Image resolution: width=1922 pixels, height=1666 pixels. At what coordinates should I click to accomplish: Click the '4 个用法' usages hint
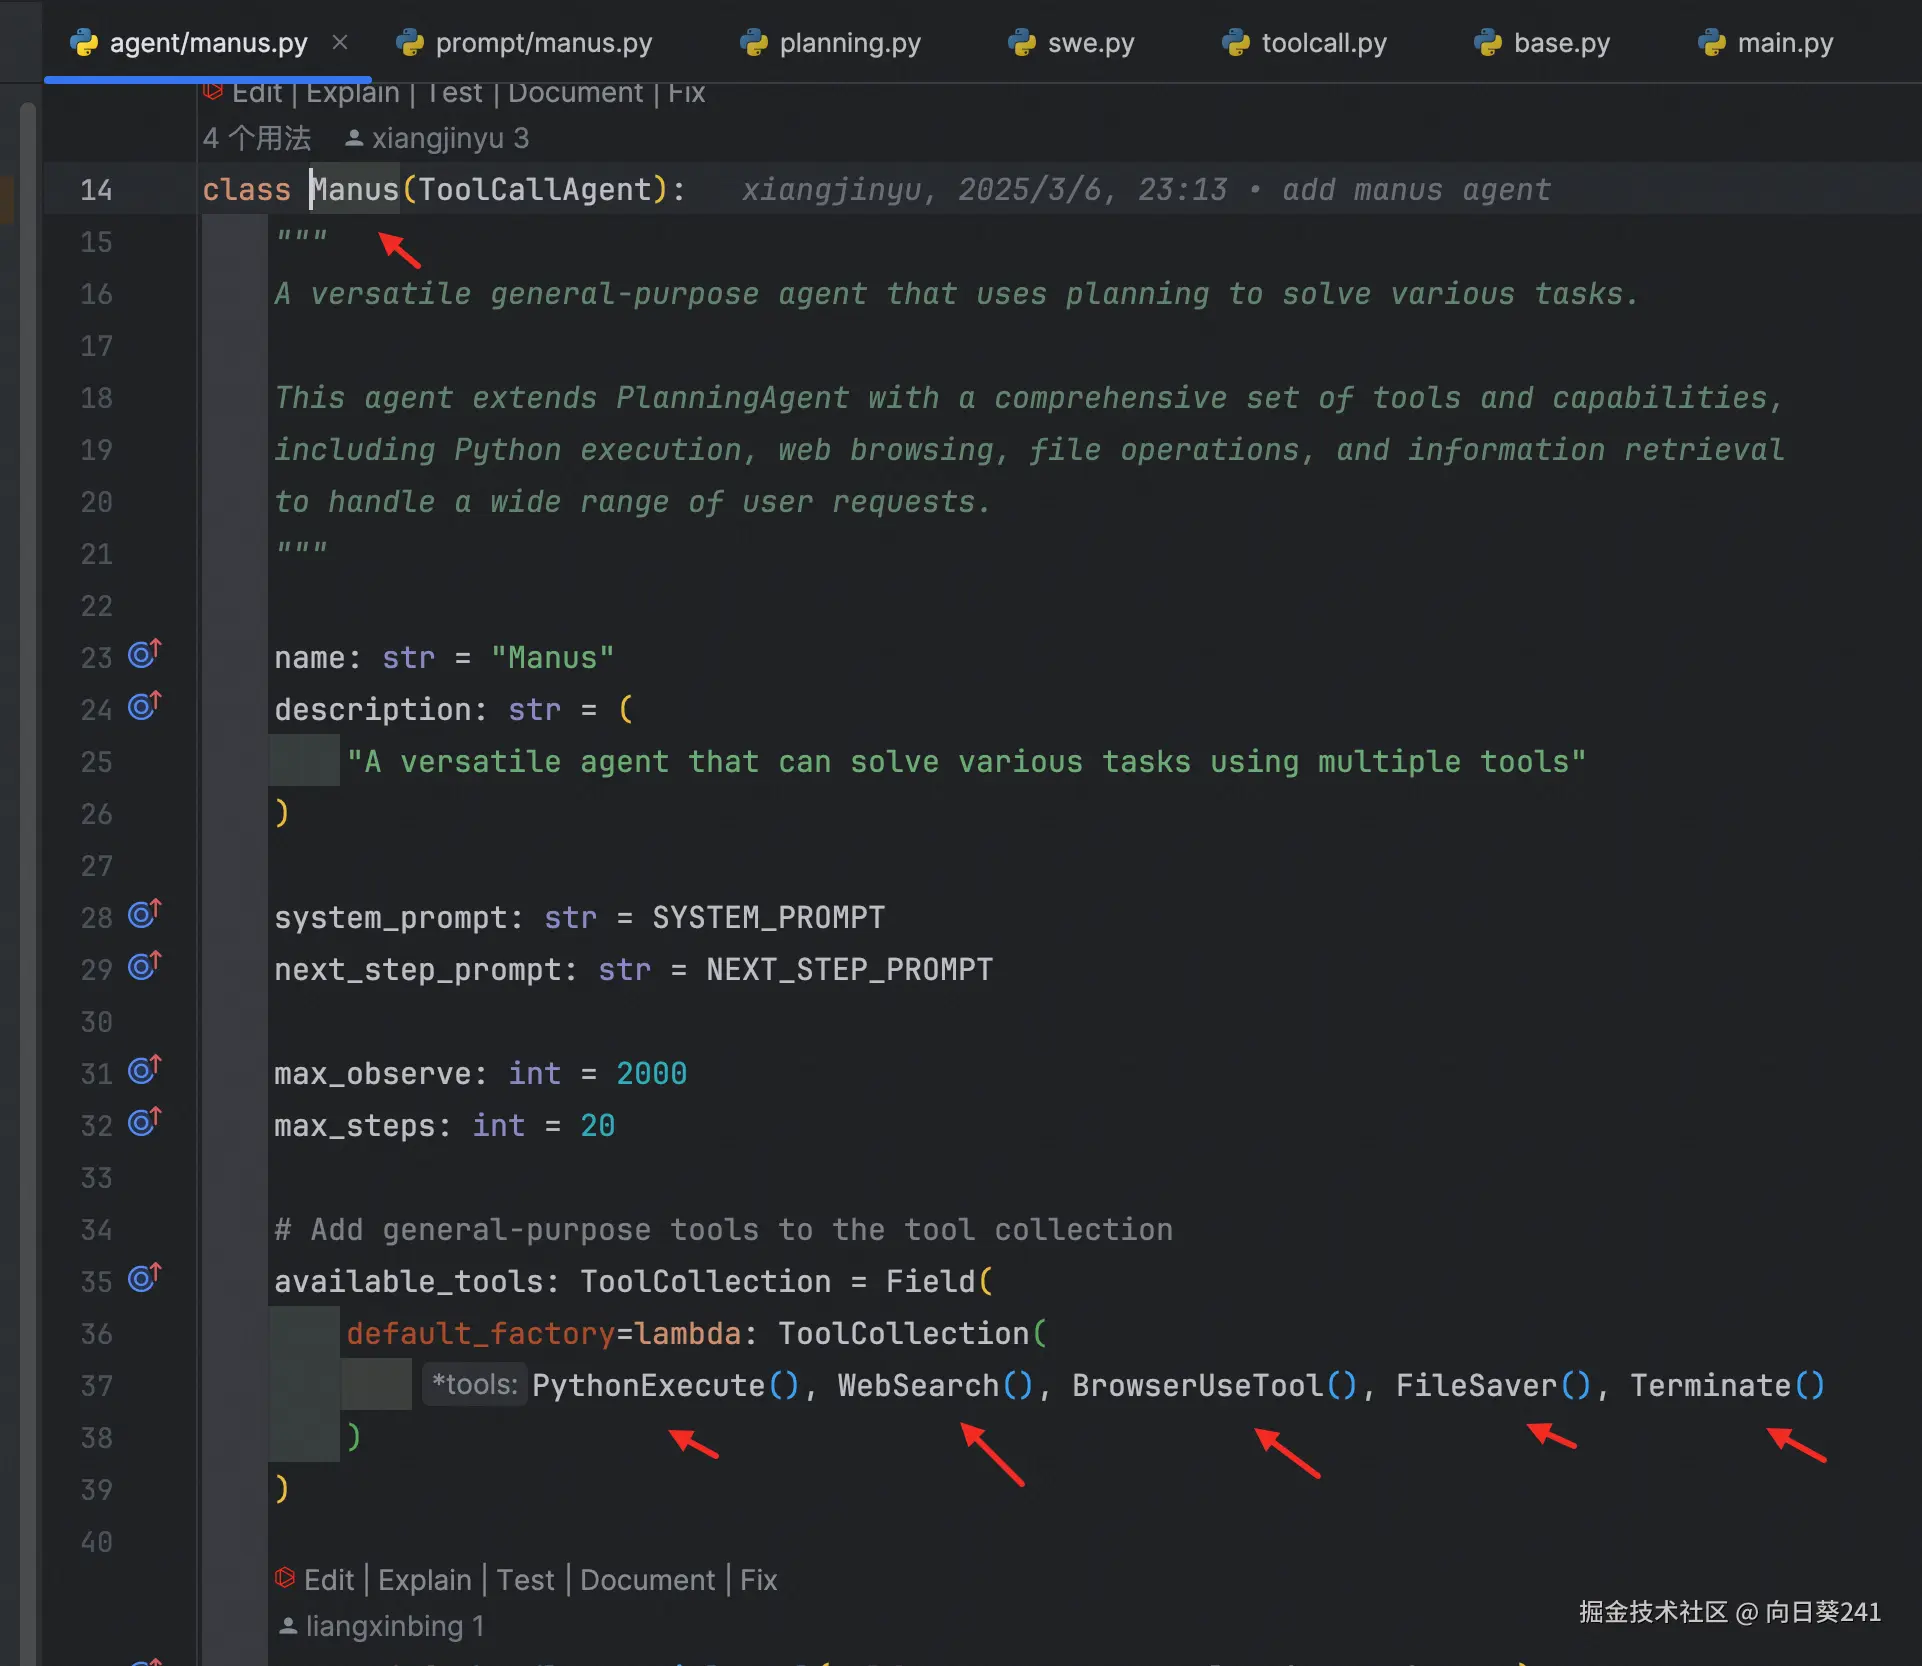pos(257,138)
